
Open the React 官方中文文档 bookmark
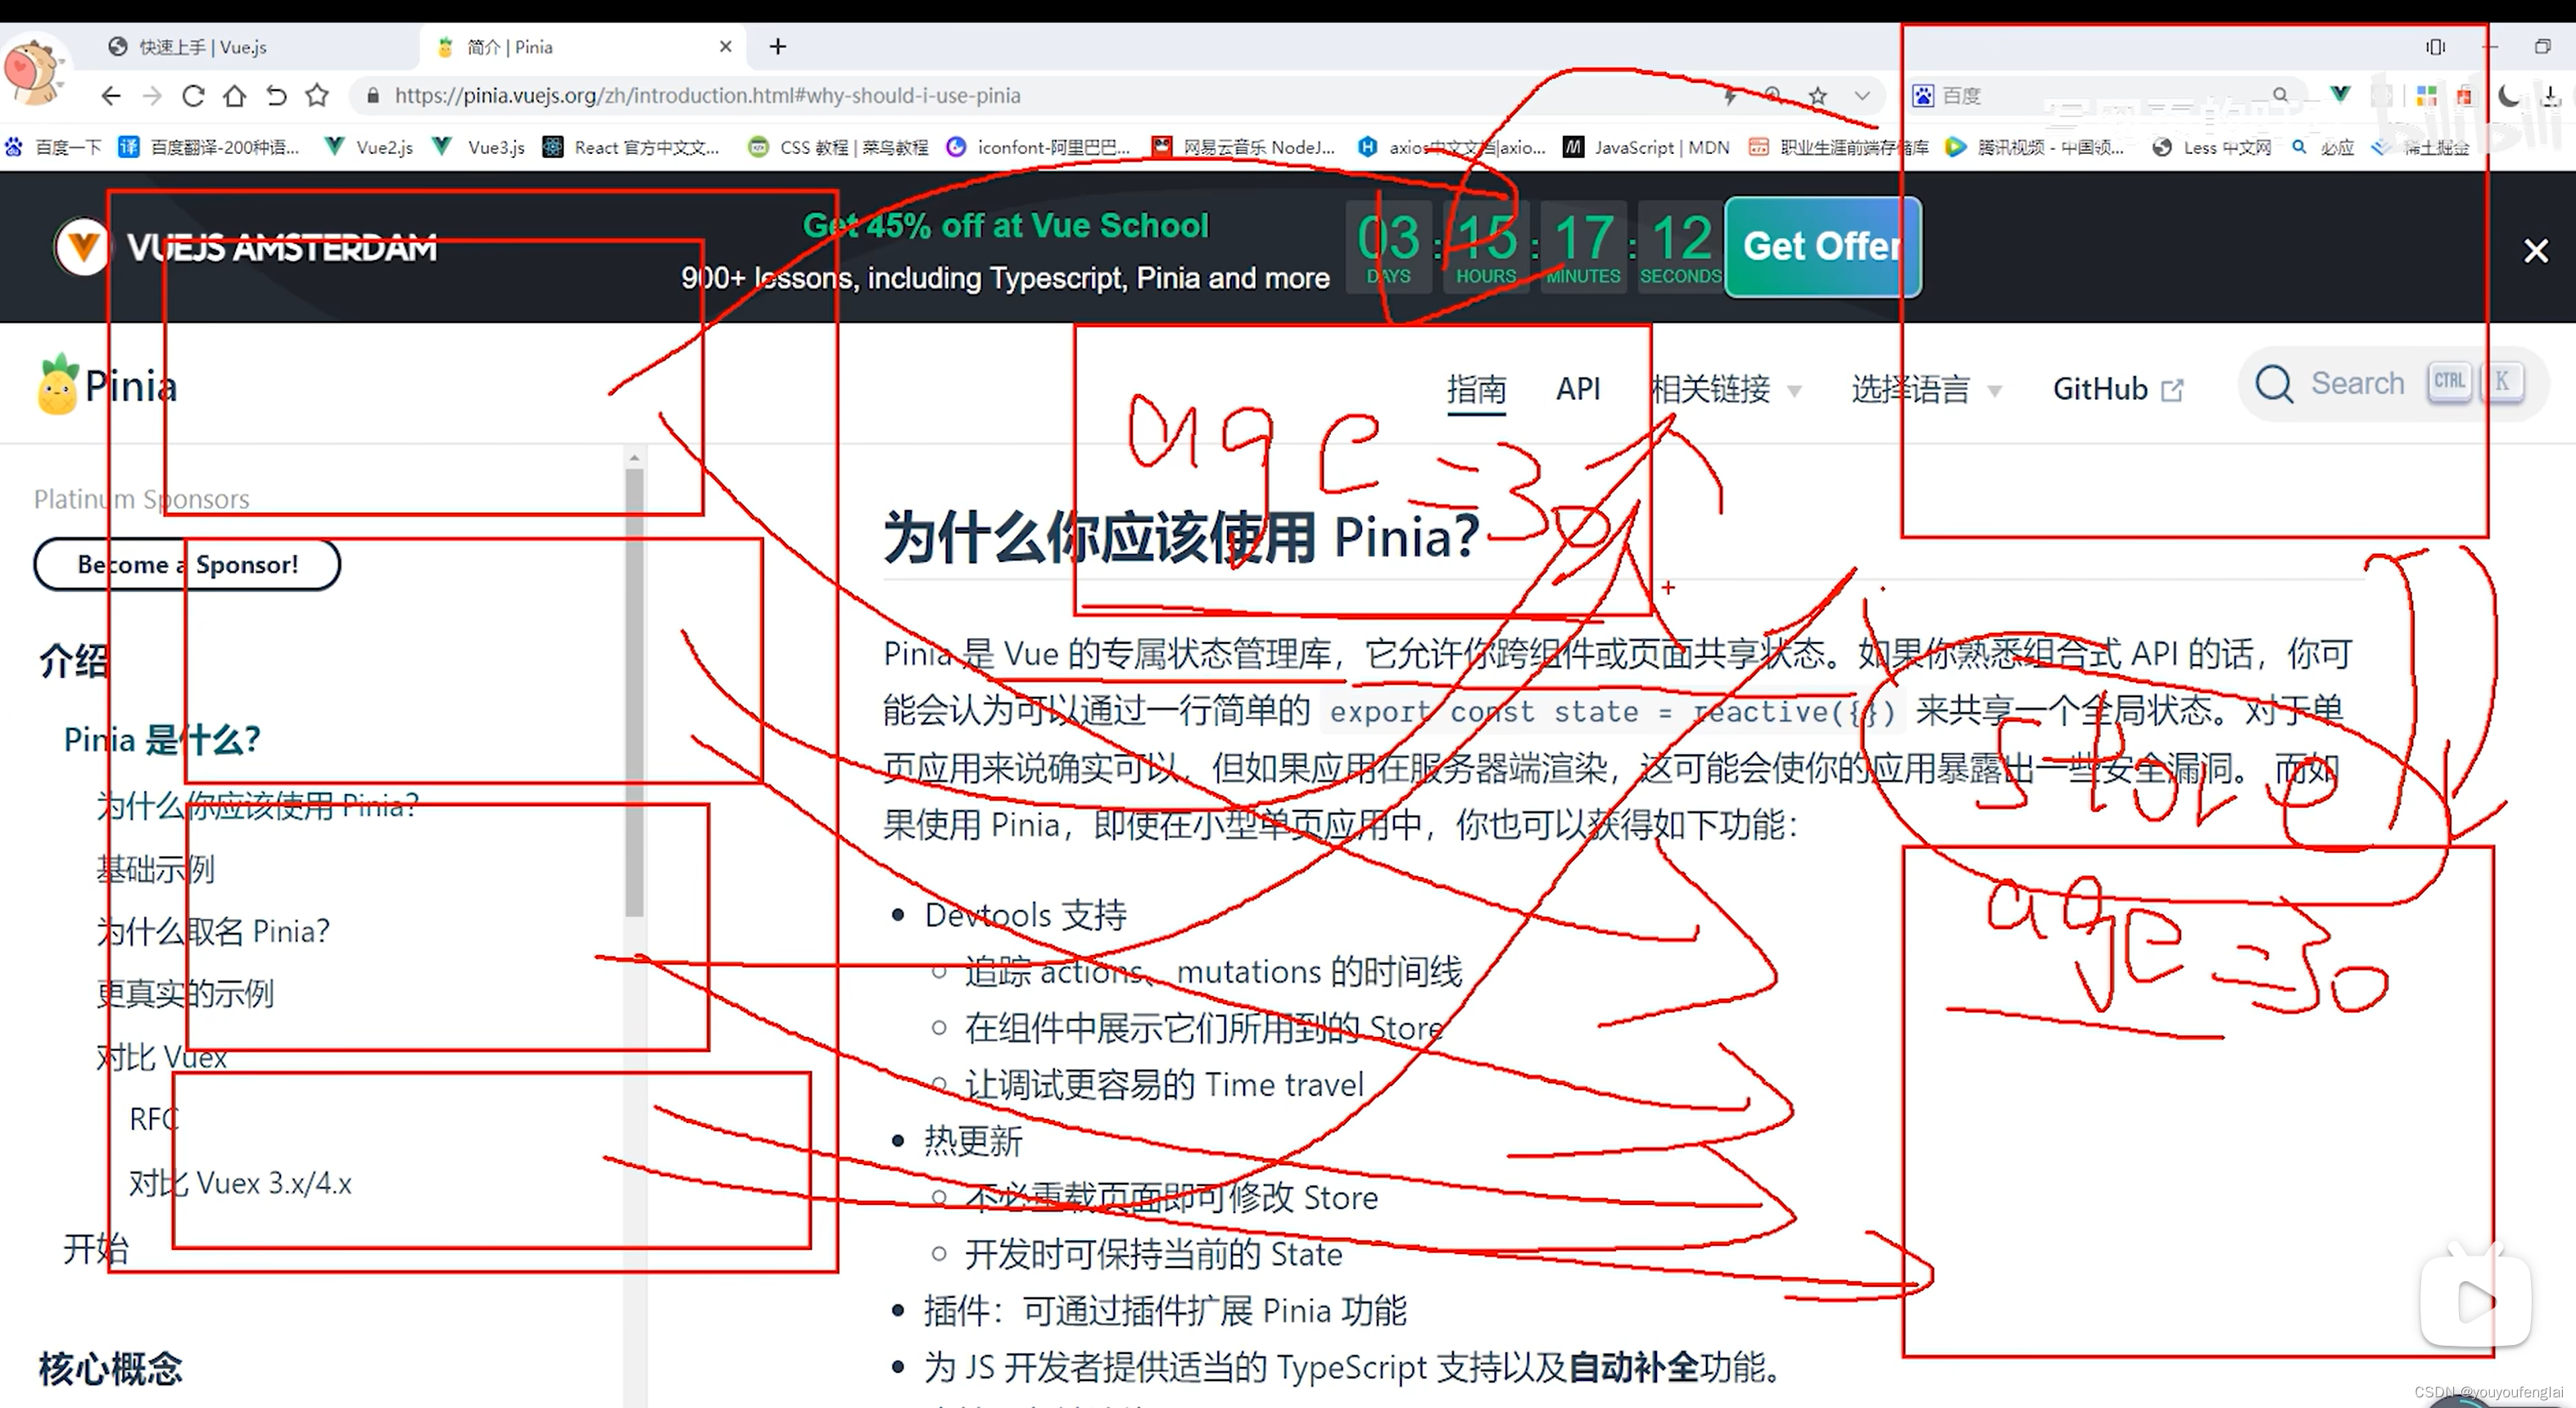tap(631, 148)
